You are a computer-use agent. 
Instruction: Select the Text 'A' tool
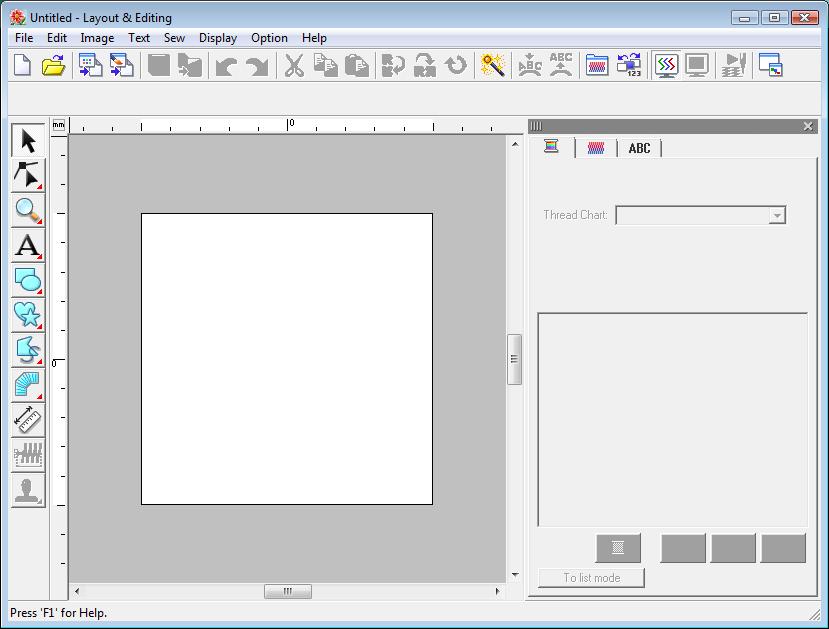tap(28, 245)
